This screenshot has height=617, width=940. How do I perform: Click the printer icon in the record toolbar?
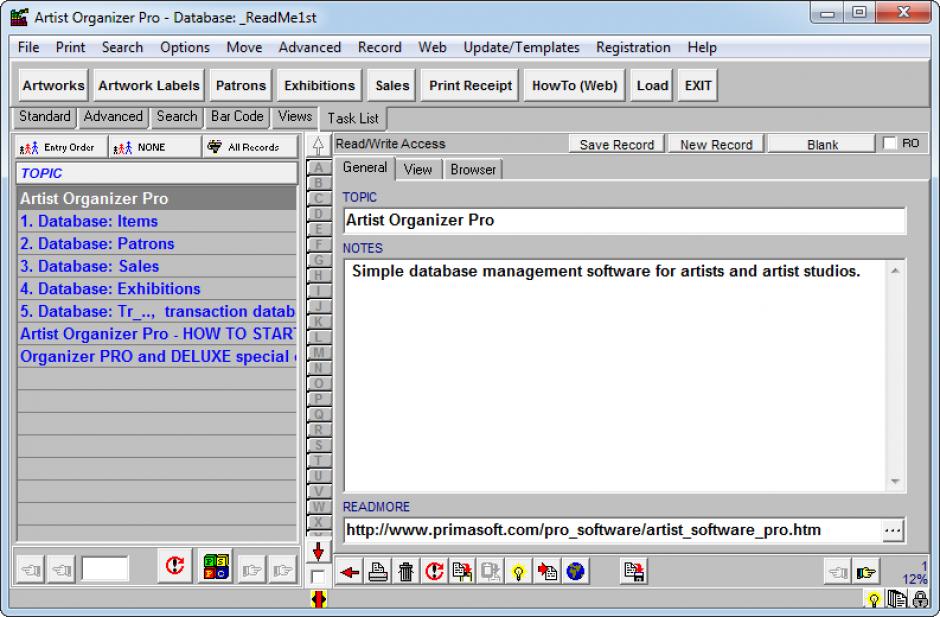click(x=378, y=571)
